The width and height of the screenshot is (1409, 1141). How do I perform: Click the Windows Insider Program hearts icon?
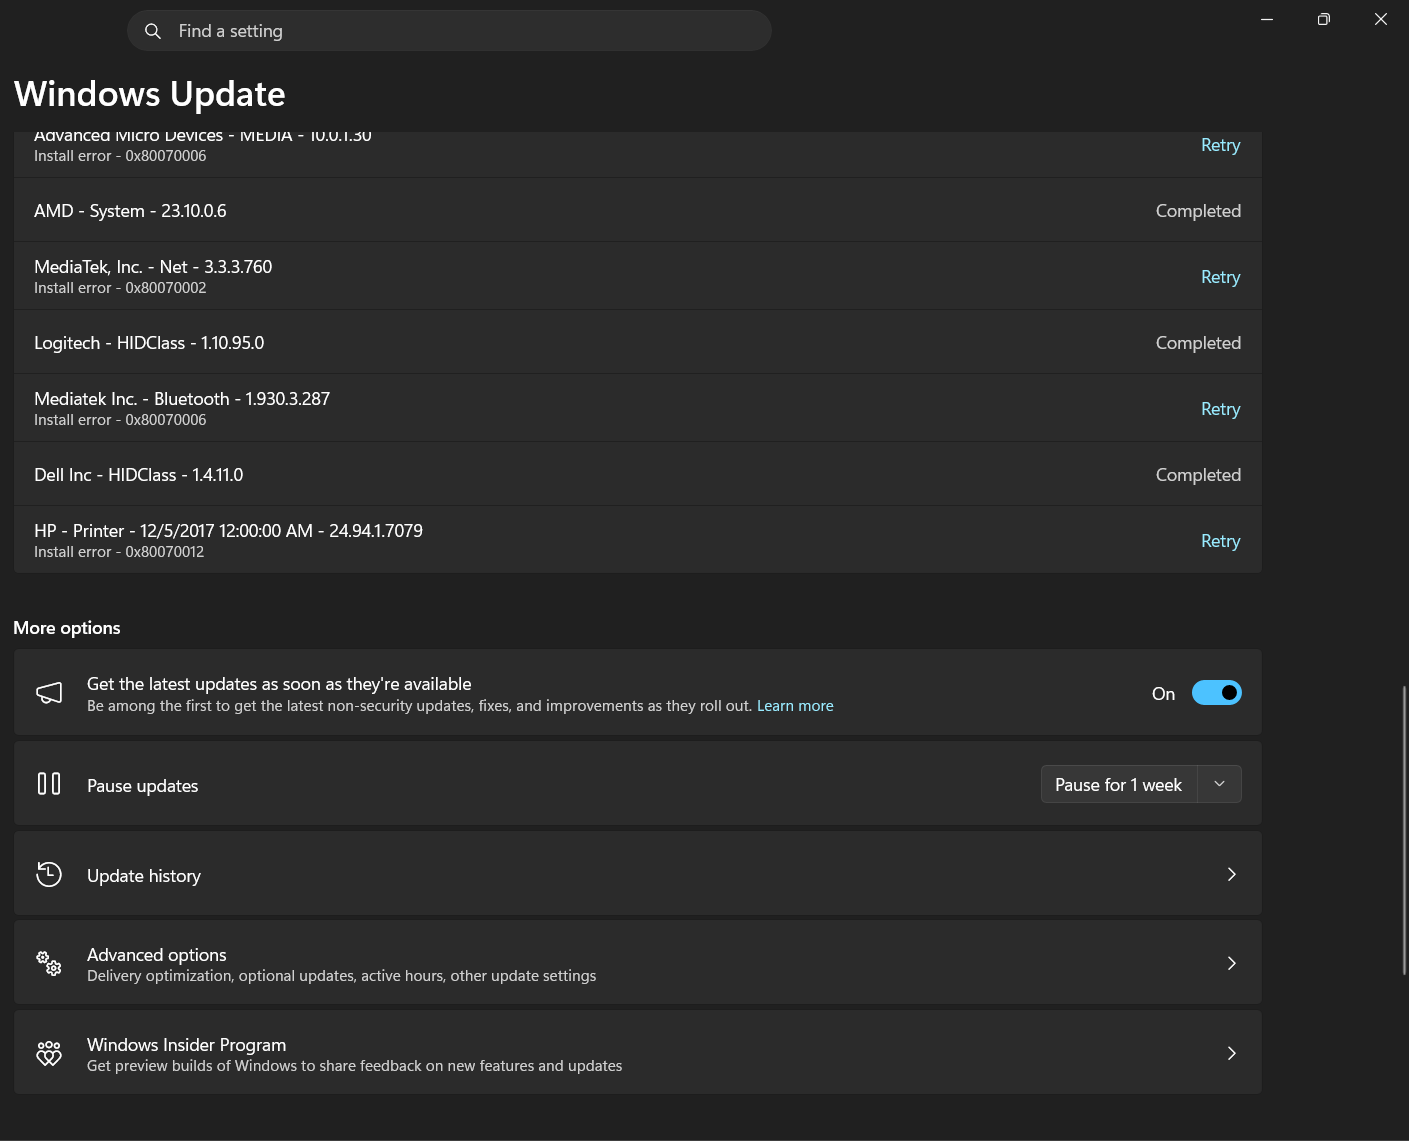point(49,1053)
